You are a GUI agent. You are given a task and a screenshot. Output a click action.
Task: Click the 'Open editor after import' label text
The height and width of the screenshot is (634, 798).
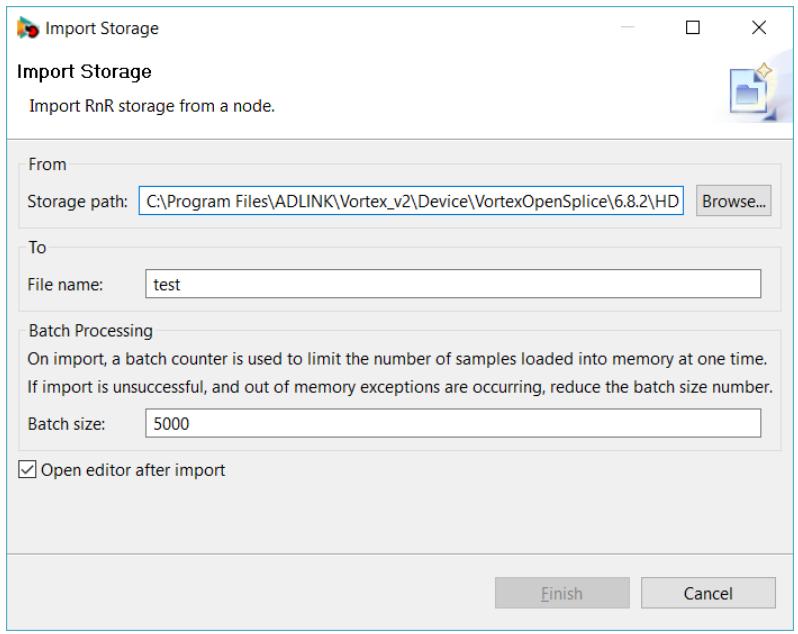point(133,470)
